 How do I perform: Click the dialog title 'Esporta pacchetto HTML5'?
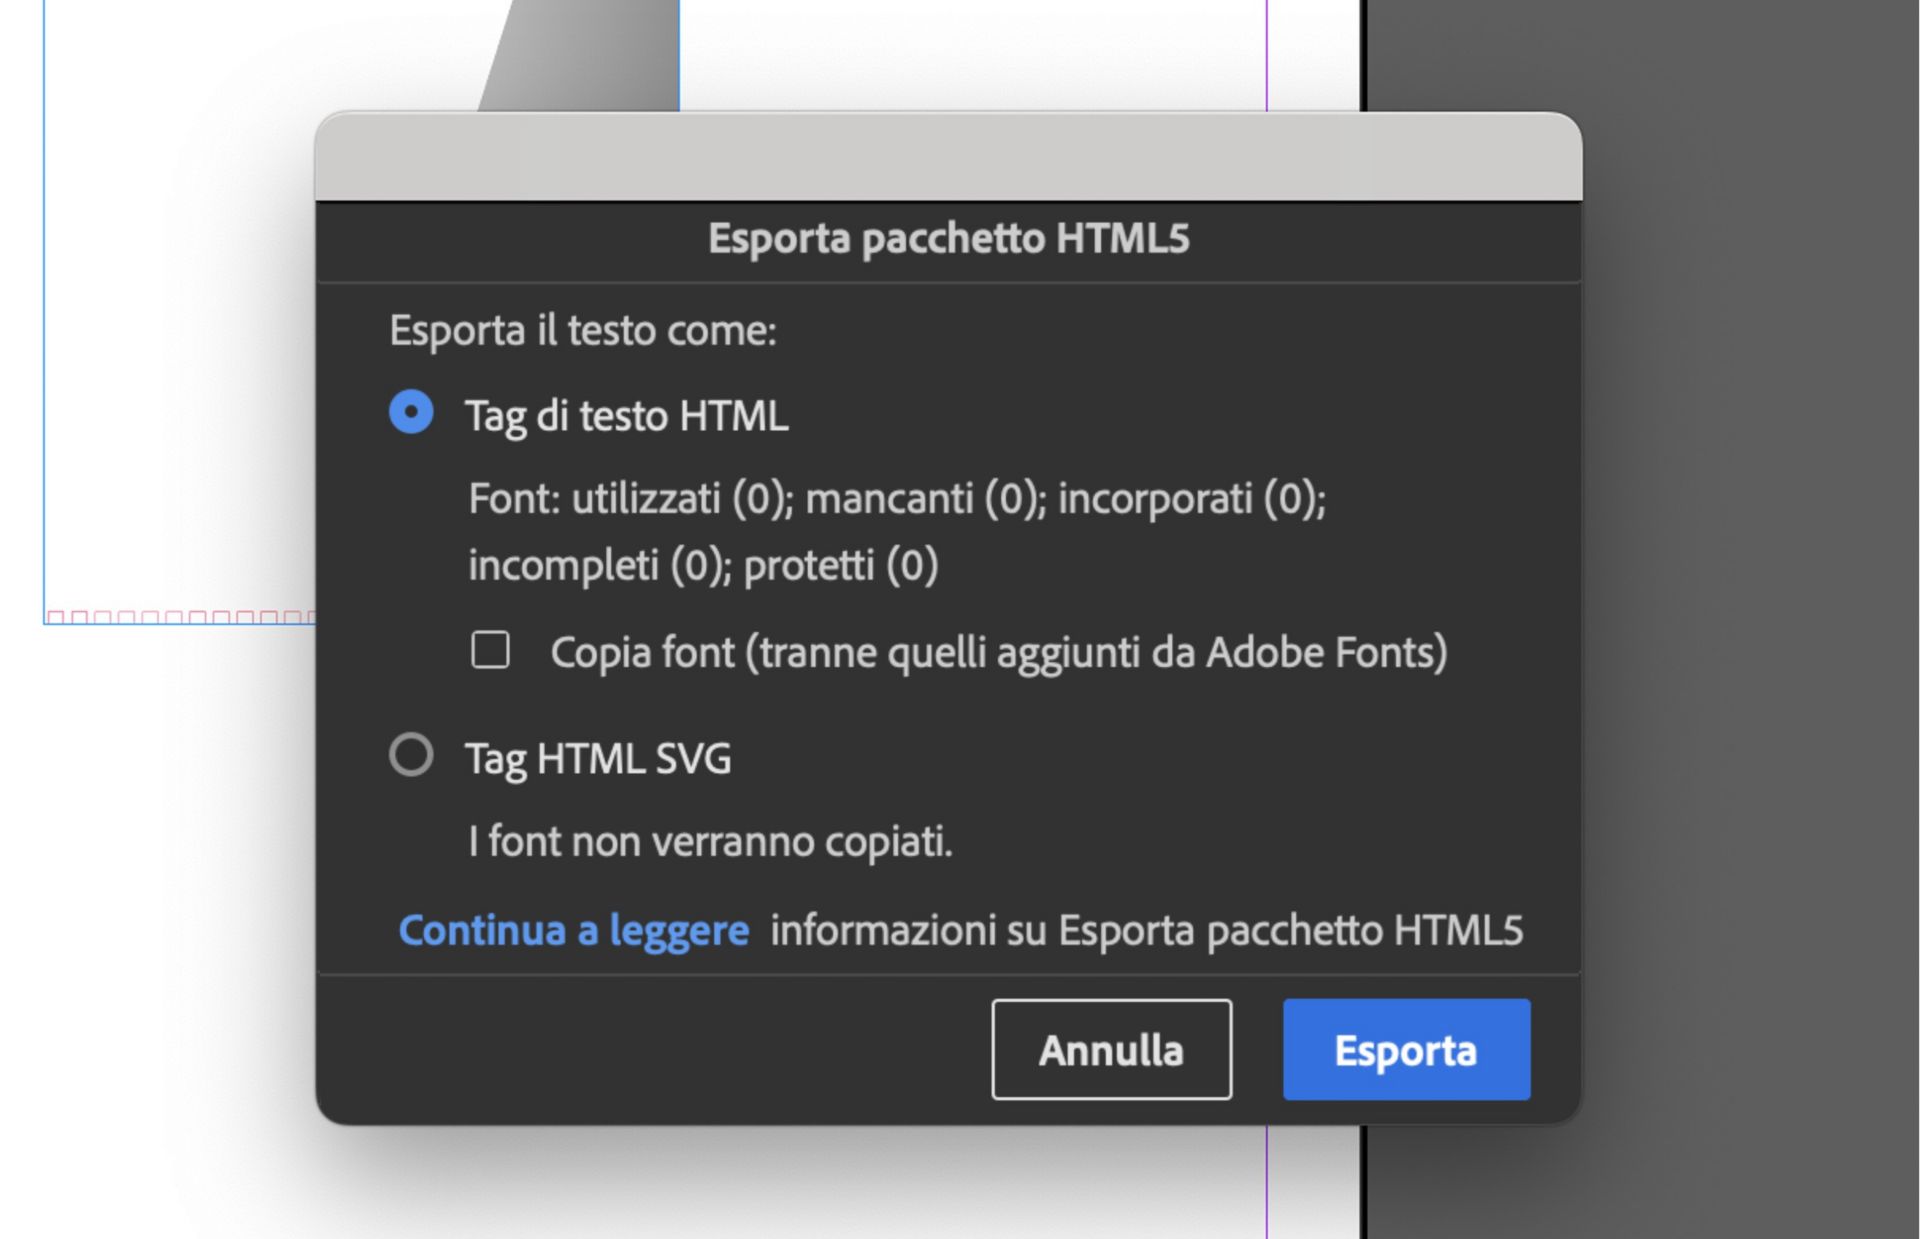tap(948, 238)
